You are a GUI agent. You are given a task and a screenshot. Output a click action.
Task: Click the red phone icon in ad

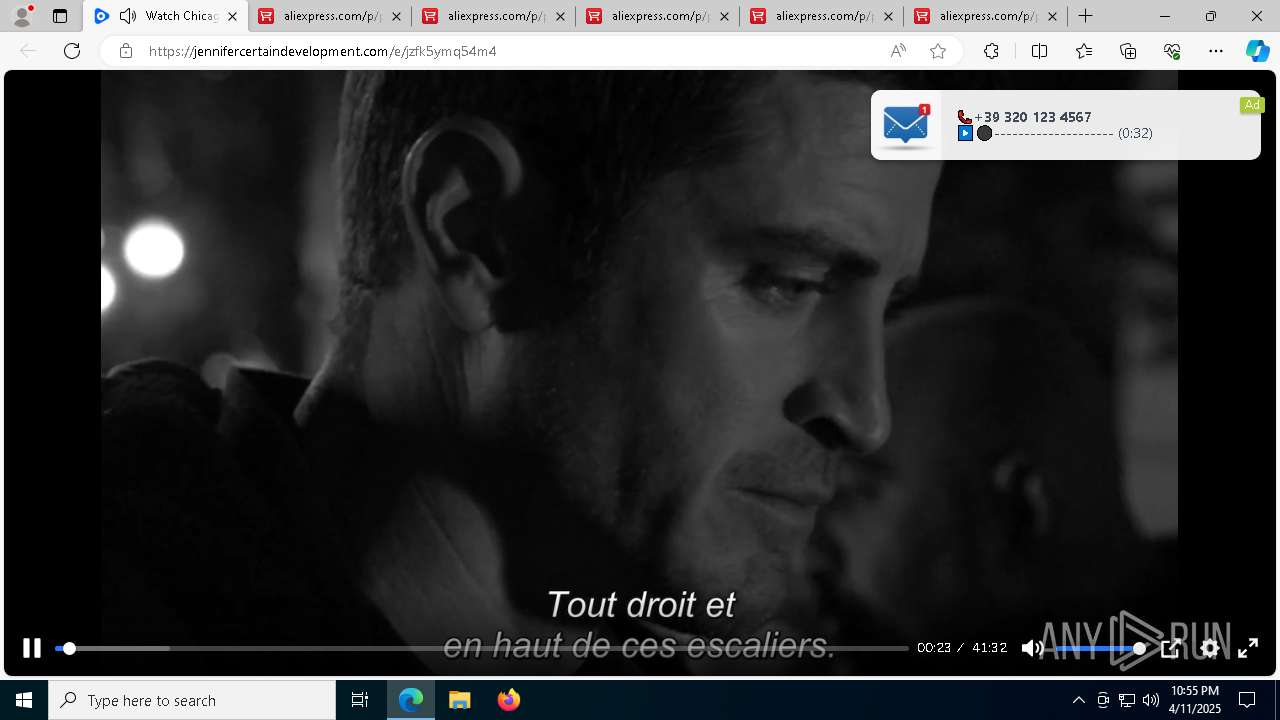[x=964, y=117]
